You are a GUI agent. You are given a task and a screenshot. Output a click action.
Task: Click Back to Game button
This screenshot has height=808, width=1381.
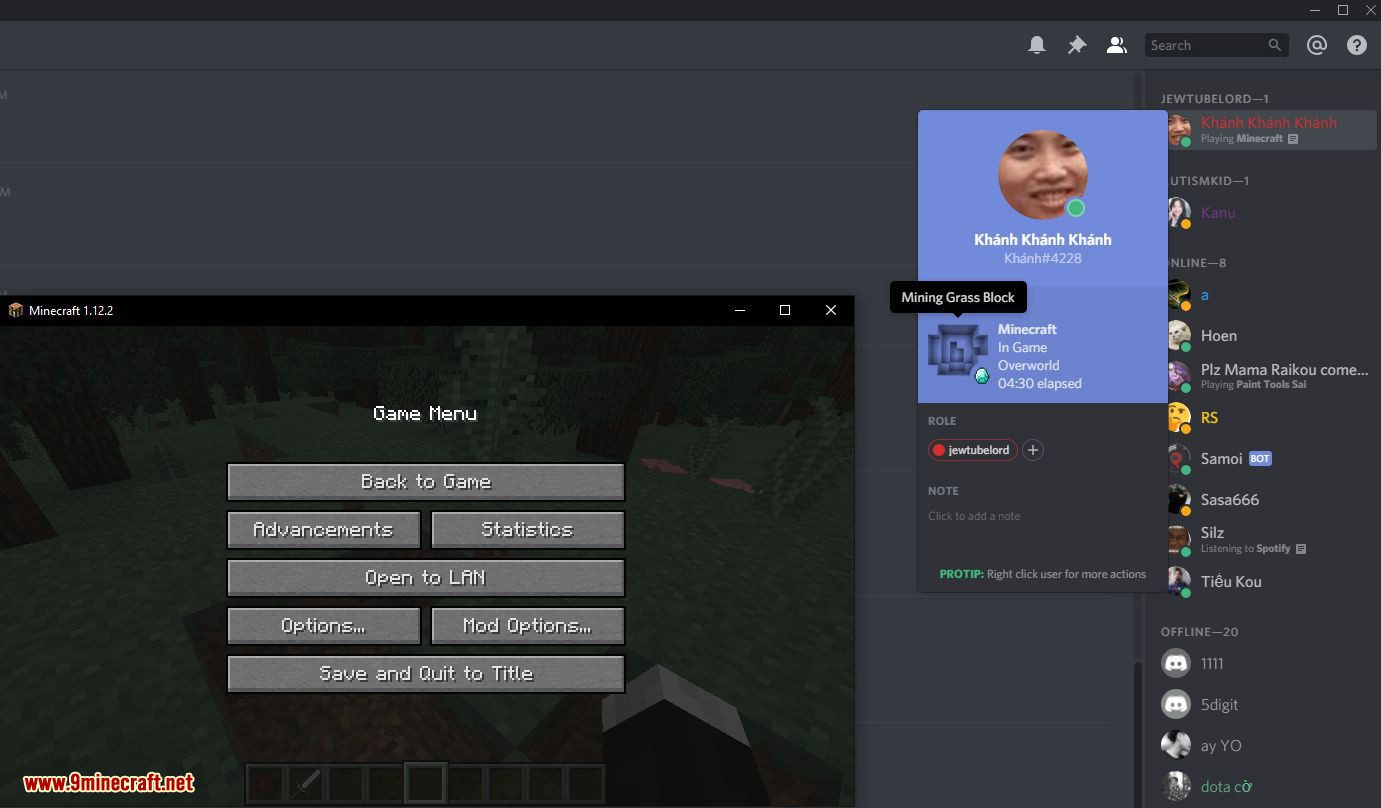(426, 482)
